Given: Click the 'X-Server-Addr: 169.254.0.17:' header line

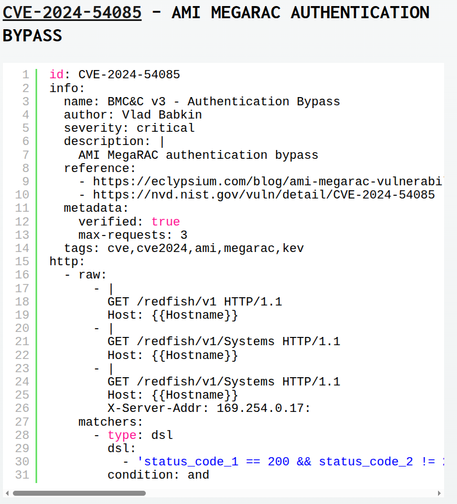Looking at the screenshot, I should point(209,408).
